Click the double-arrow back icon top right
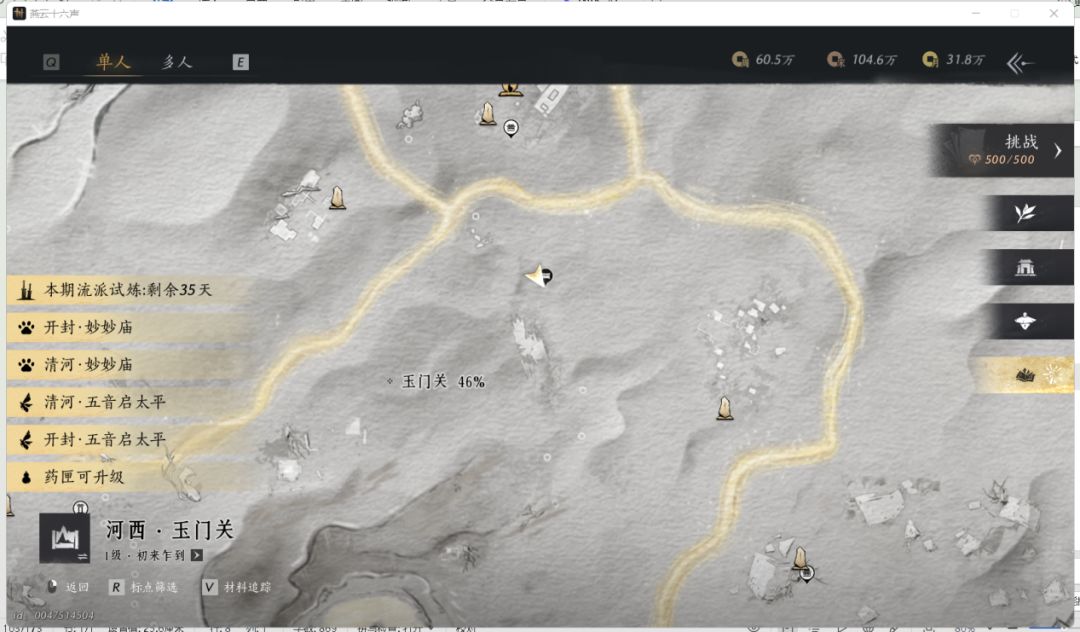Image resolution: width=1080 pixels, height=632 pixels. pyautogui.click(x=1019, y=63)
